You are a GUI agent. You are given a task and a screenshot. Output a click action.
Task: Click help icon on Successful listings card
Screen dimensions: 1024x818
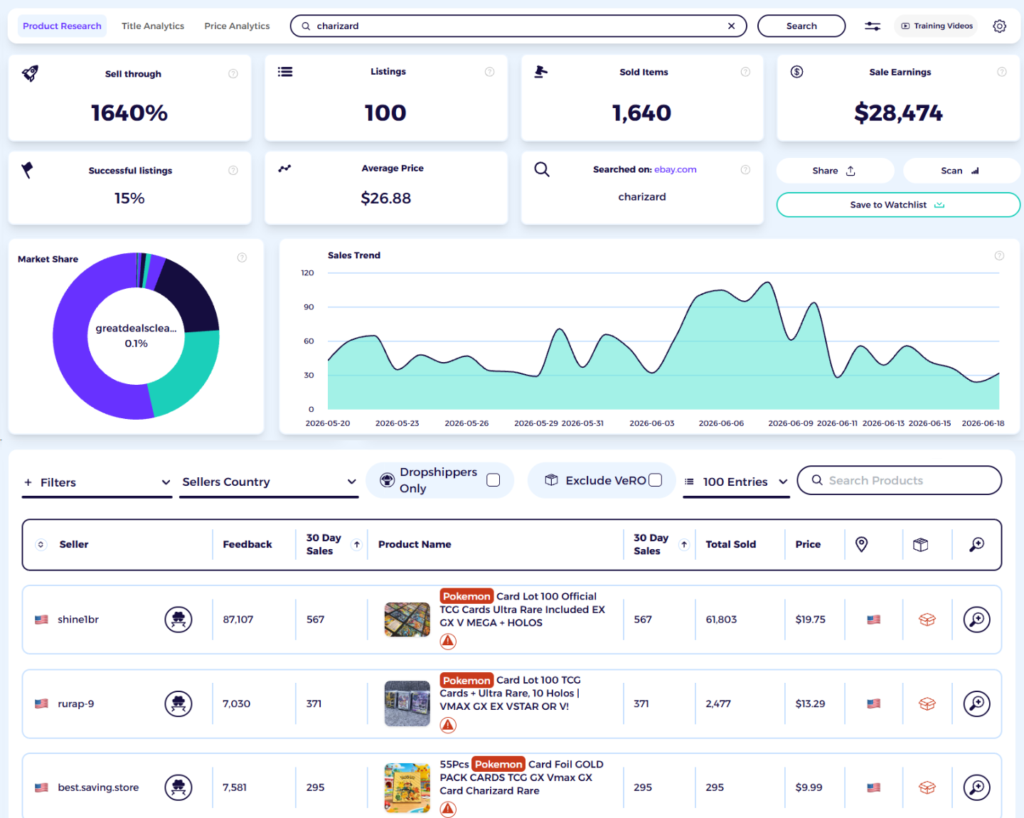233,170
